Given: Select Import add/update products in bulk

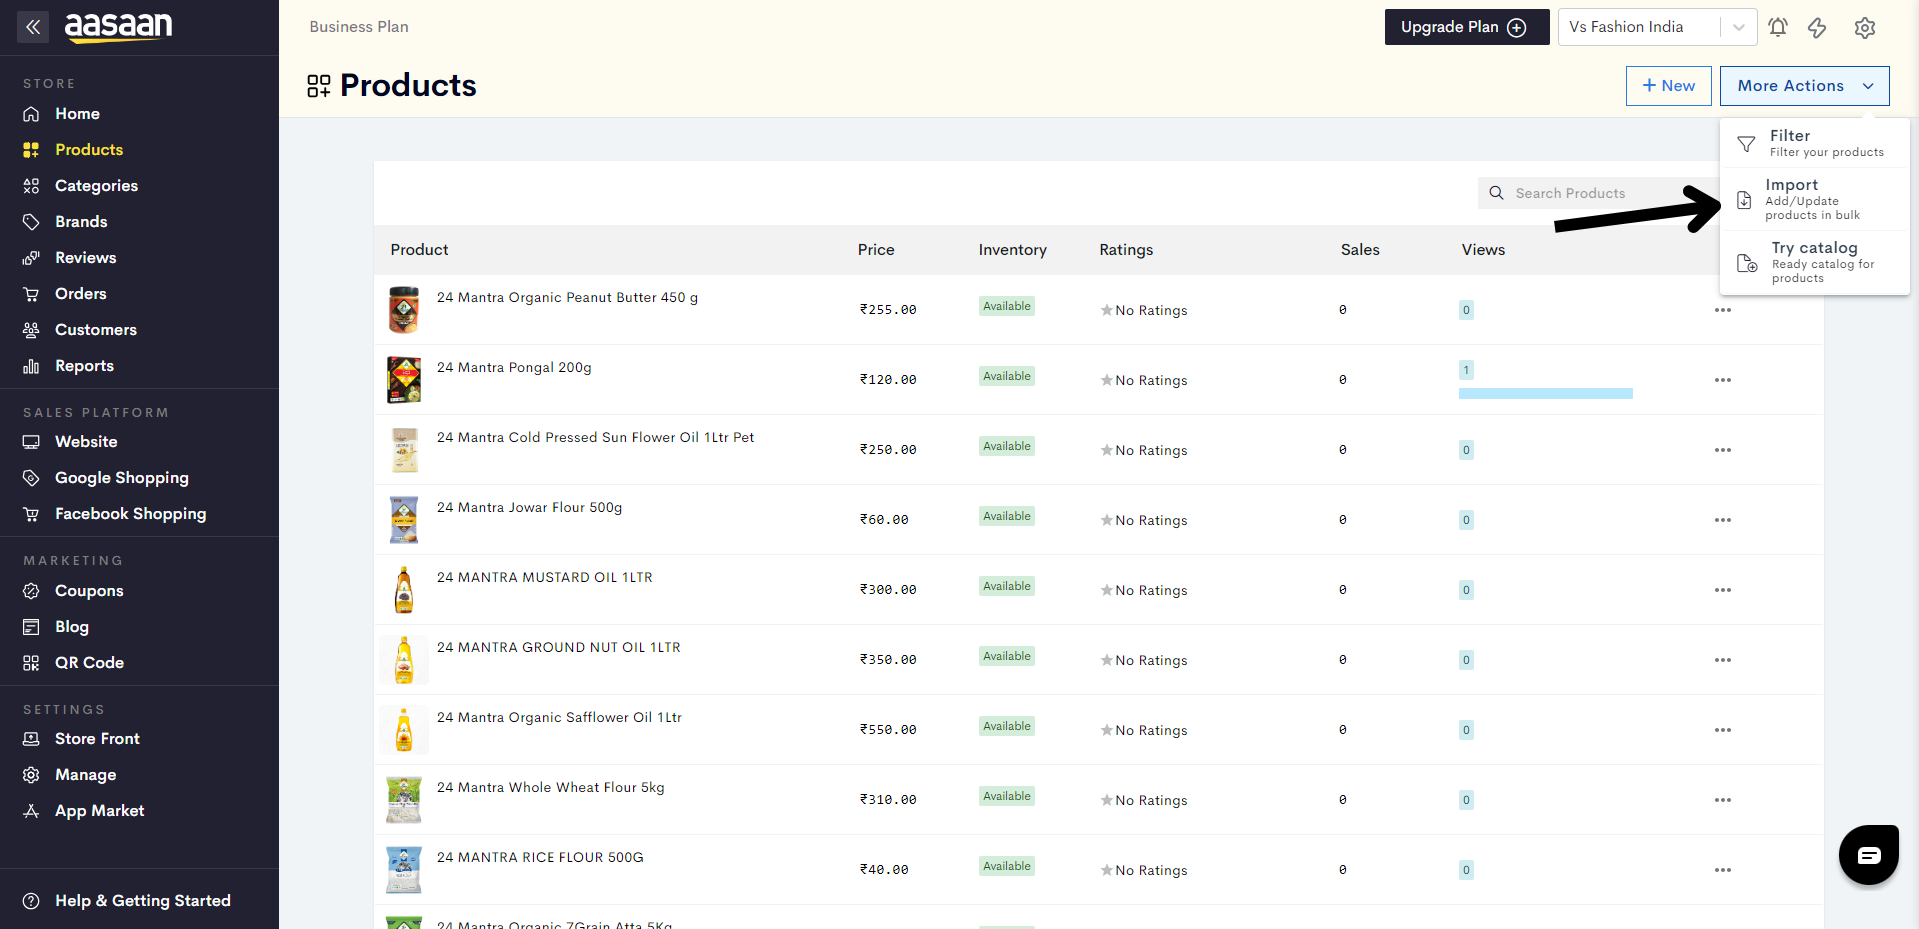Looking at the screenshot, I should pos(1814,199).
